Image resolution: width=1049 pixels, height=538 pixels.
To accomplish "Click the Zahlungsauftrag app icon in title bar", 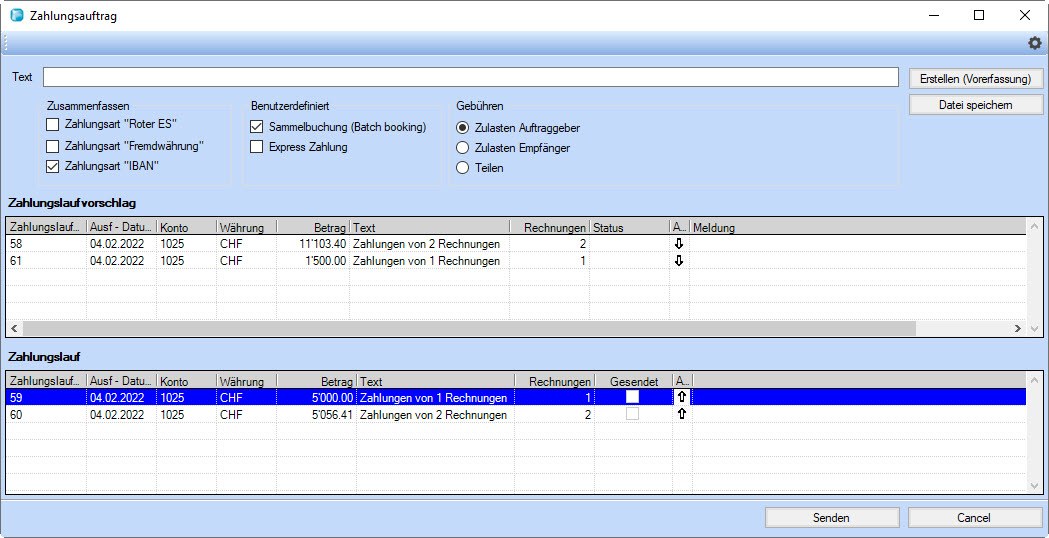I will [x=17, y=16].
